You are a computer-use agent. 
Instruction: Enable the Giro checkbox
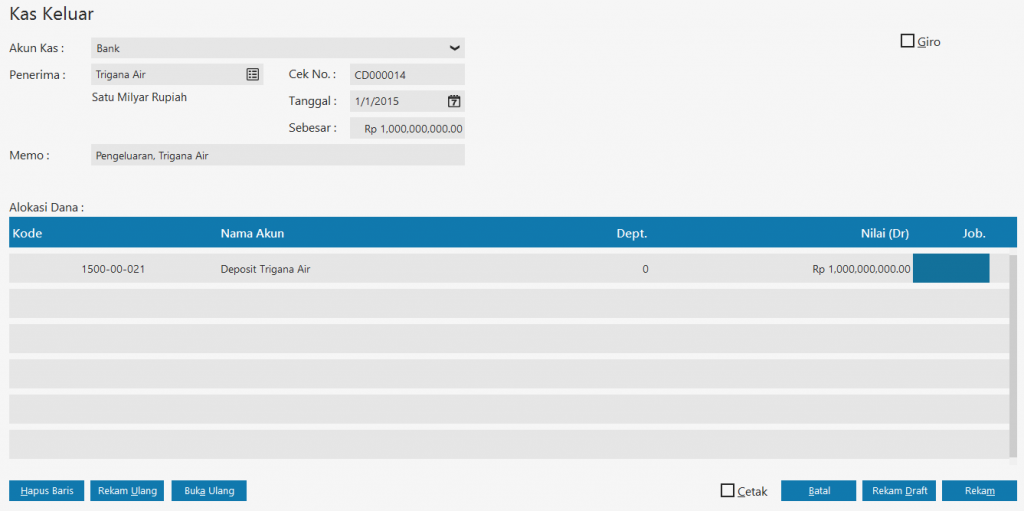point(908,41)
